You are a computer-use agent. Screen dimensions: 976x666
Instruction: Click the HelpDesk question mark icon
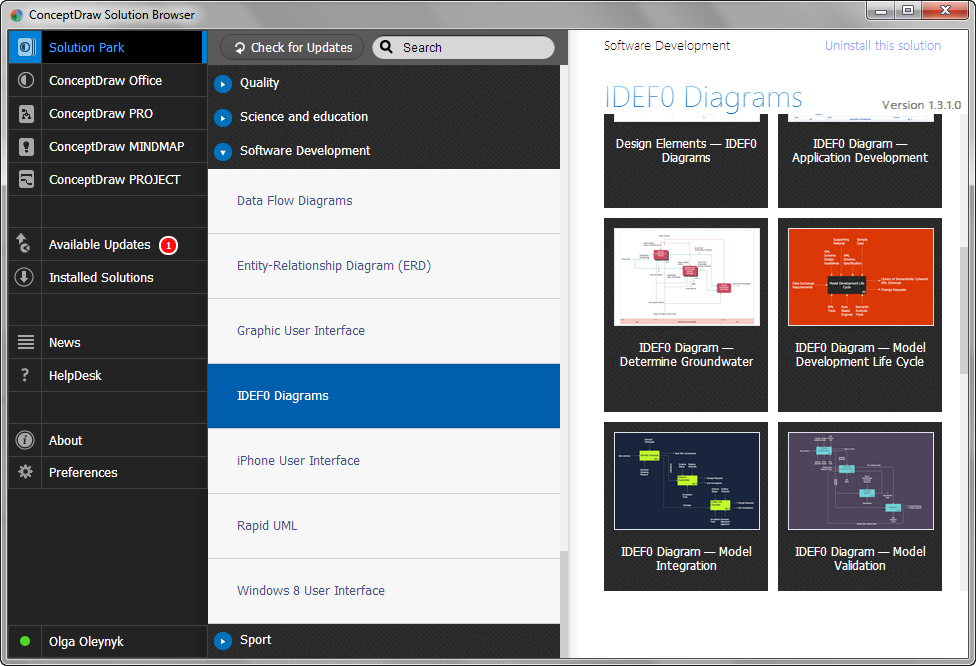(x=25, y=375)
